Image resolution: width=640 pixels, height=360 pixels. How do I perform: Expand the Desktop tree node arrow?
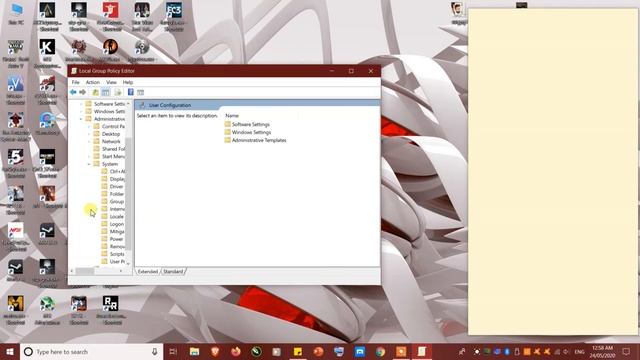tap(89, 134)
